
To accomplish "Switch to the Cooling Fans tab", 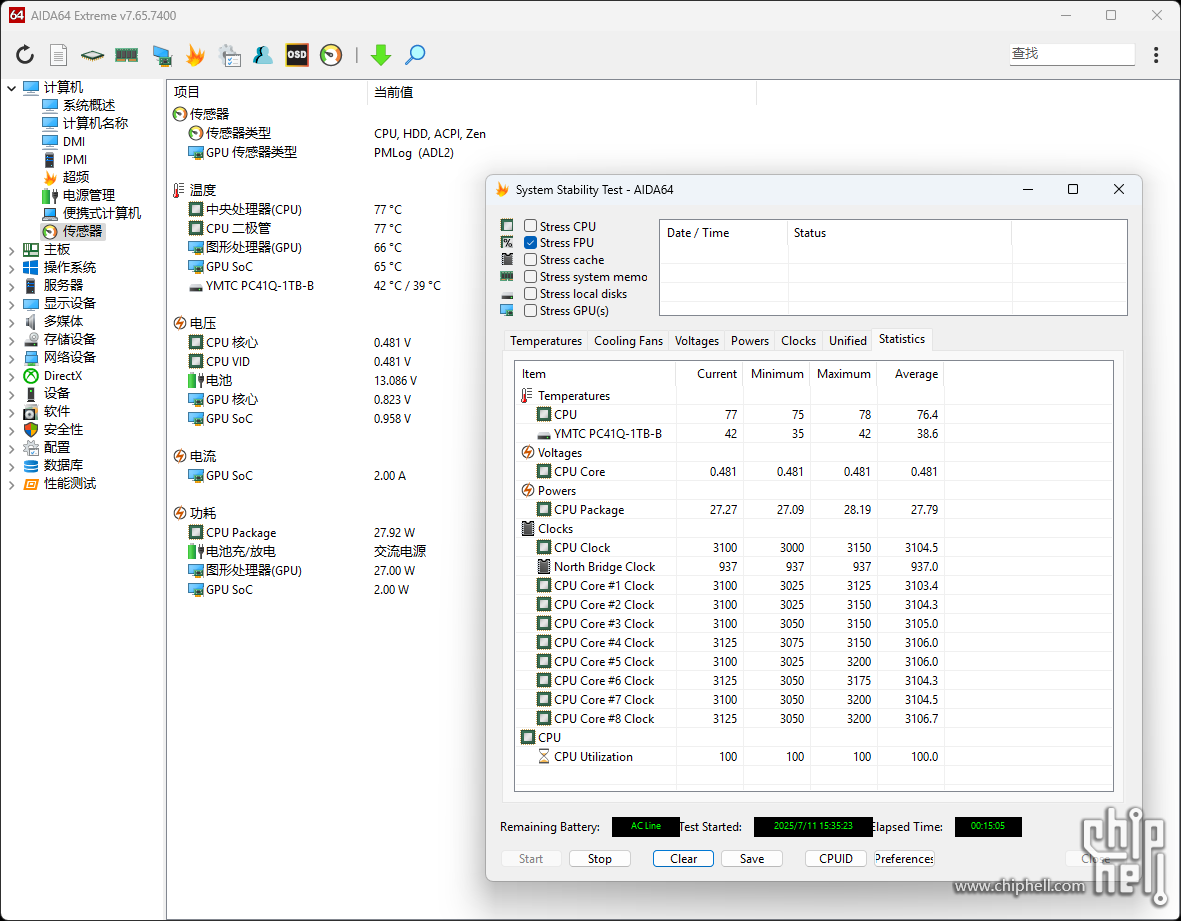I will pyautogui.click(x=628, y=340).
